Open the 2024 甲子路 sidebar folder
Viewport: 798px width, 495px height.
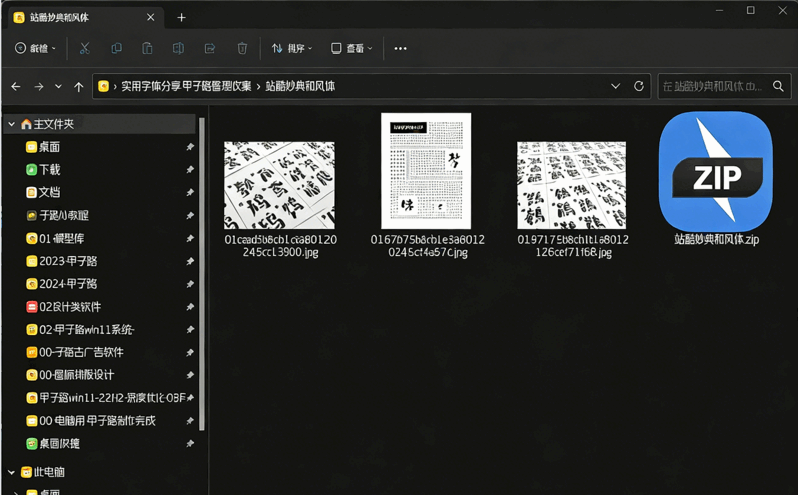click(62, 284)
